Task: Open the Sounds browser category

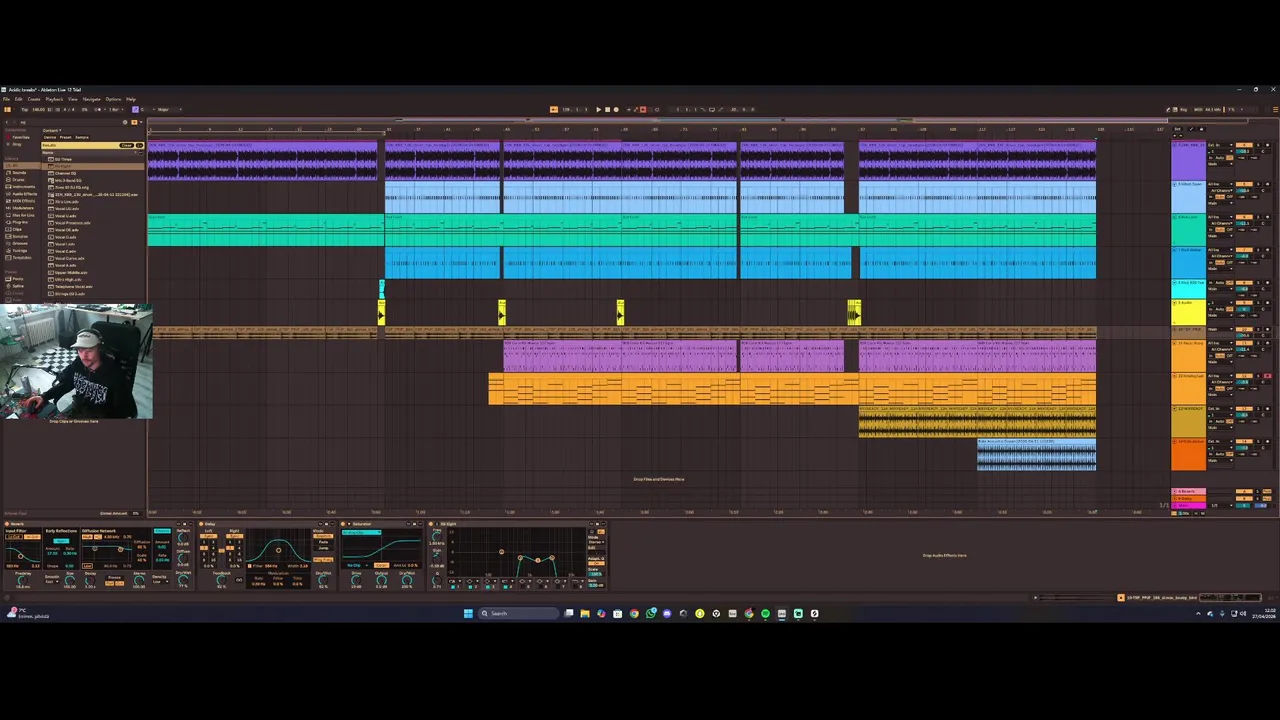Action: (17, 173)
